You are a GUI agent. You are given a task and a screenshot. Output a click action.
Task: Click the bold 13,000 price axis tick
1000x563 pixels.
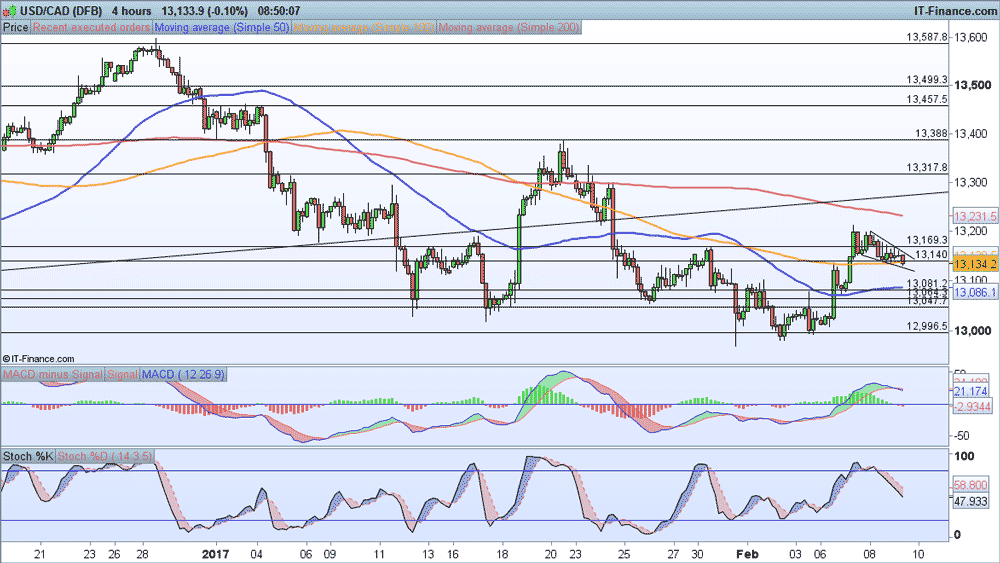[973, 331]
